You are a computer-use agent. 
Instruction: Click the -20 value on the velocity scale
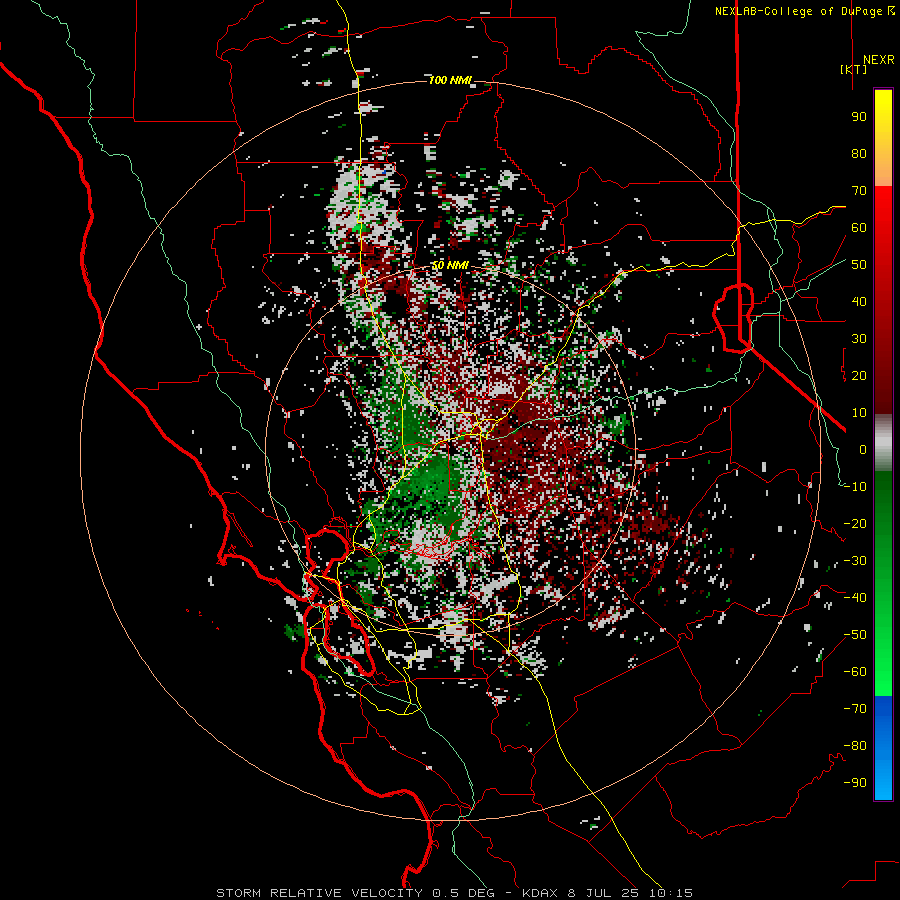pyautogui.click(x=855, y=523)
